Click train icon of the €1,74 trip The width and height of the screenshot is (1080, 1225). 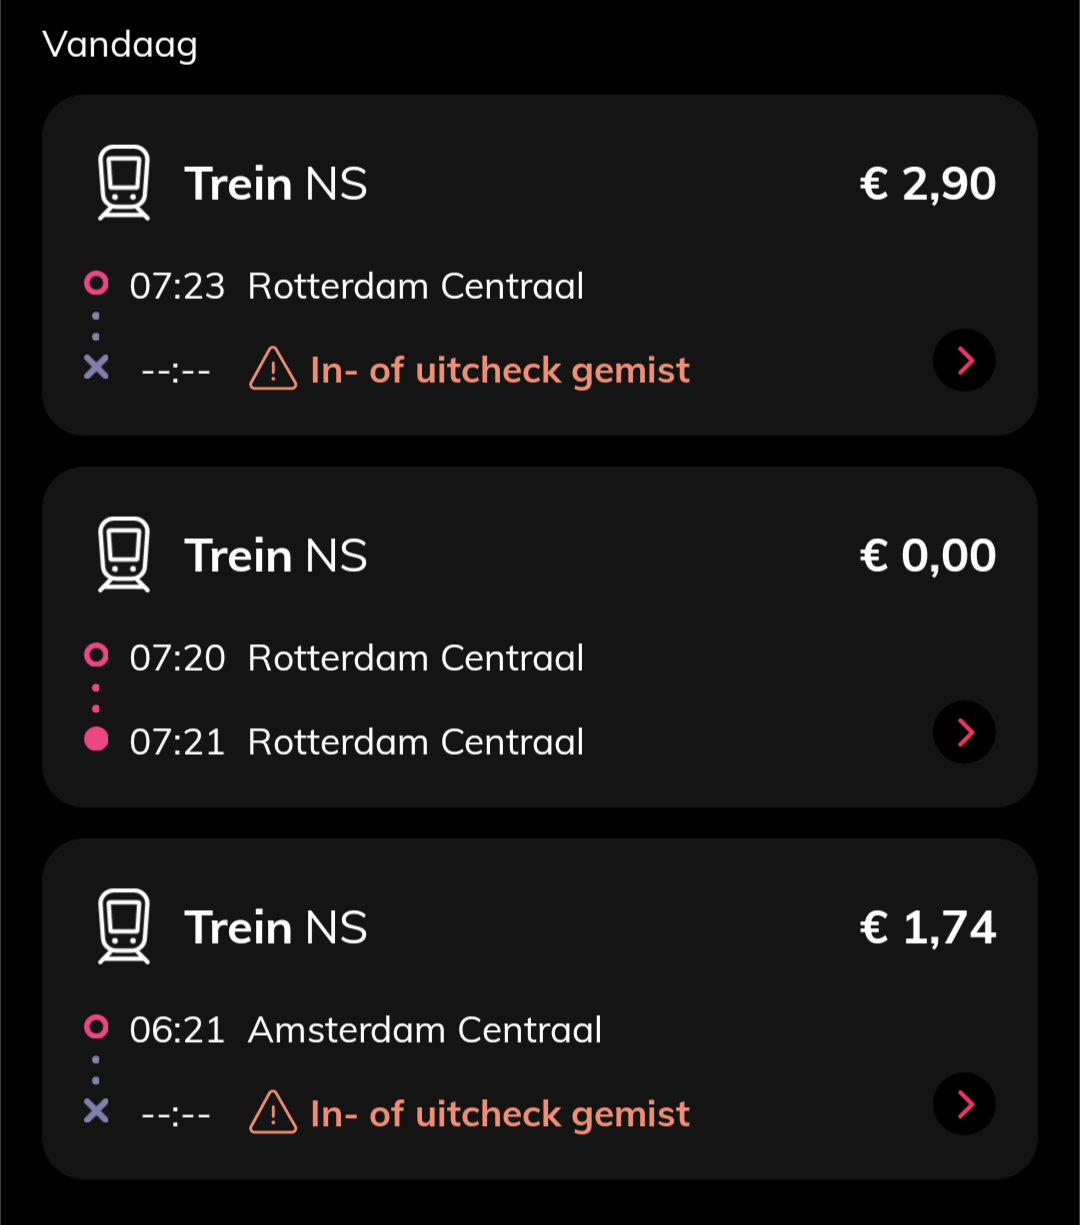124,927
